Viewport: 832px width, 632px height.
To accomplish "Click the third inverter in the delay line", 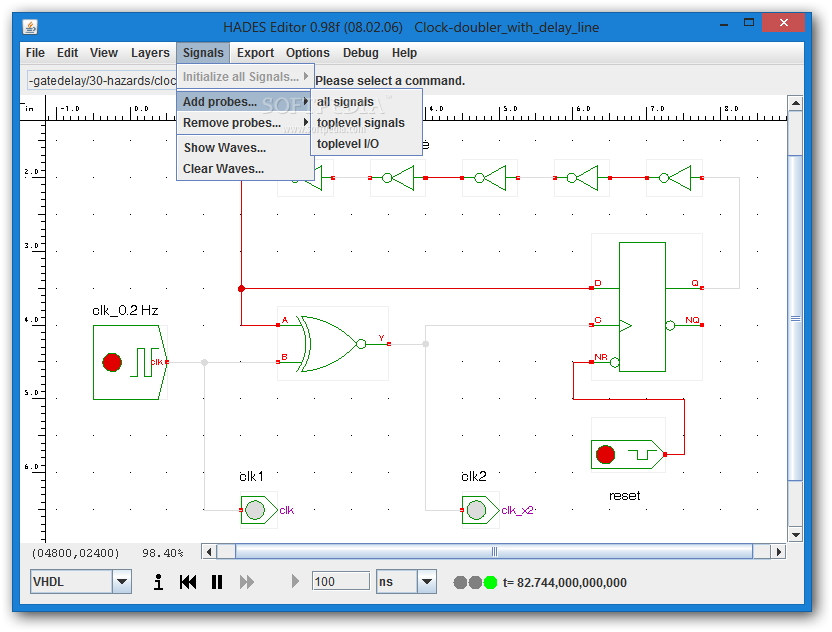I will pyautogui.click(x=490, y=178).
